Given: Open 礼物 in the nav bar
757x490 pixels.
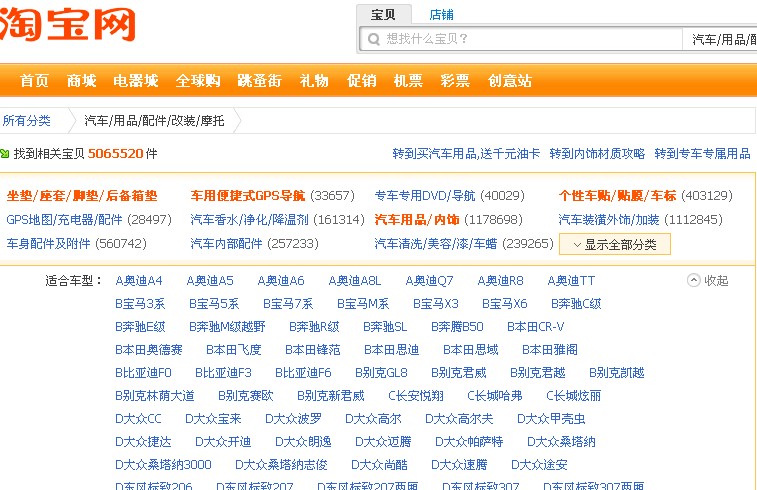Looking at the screenshot, I should [314, 80].
